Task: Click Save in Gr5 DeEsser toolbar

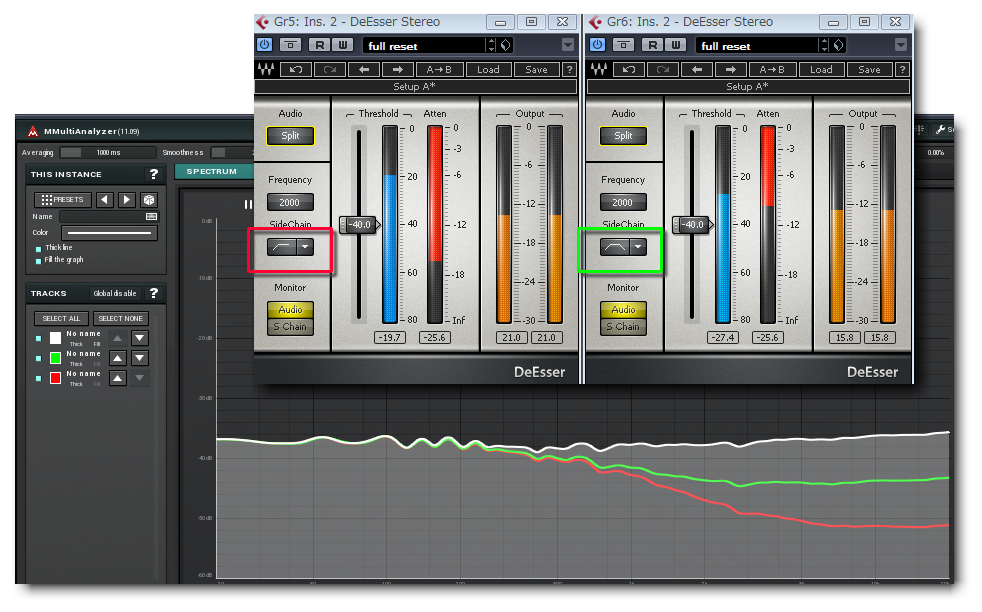Action: (537, 70)
